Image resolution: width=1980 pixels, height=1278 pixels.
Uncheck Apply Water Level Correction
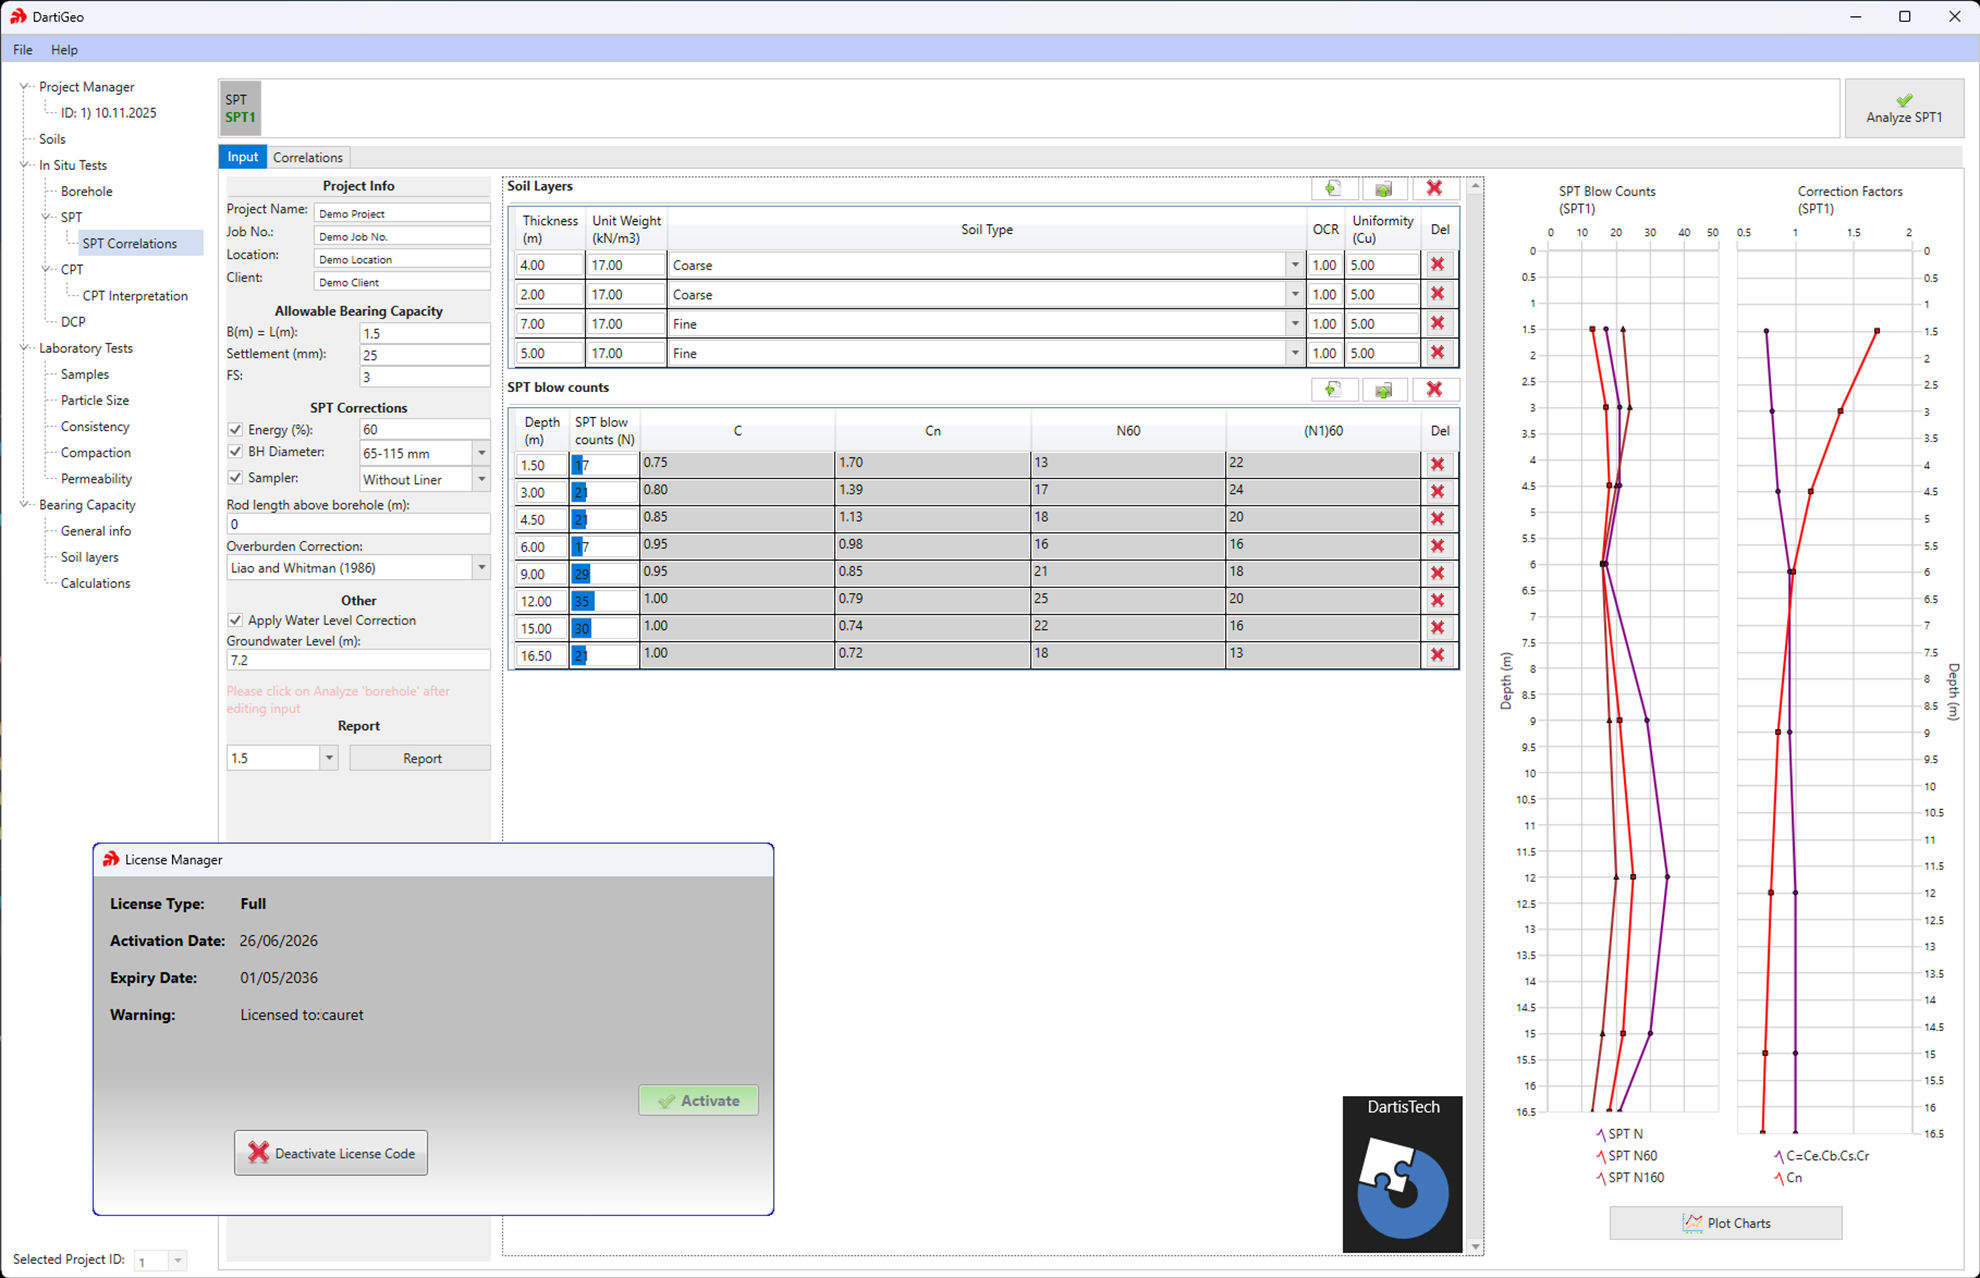(235, 620)
